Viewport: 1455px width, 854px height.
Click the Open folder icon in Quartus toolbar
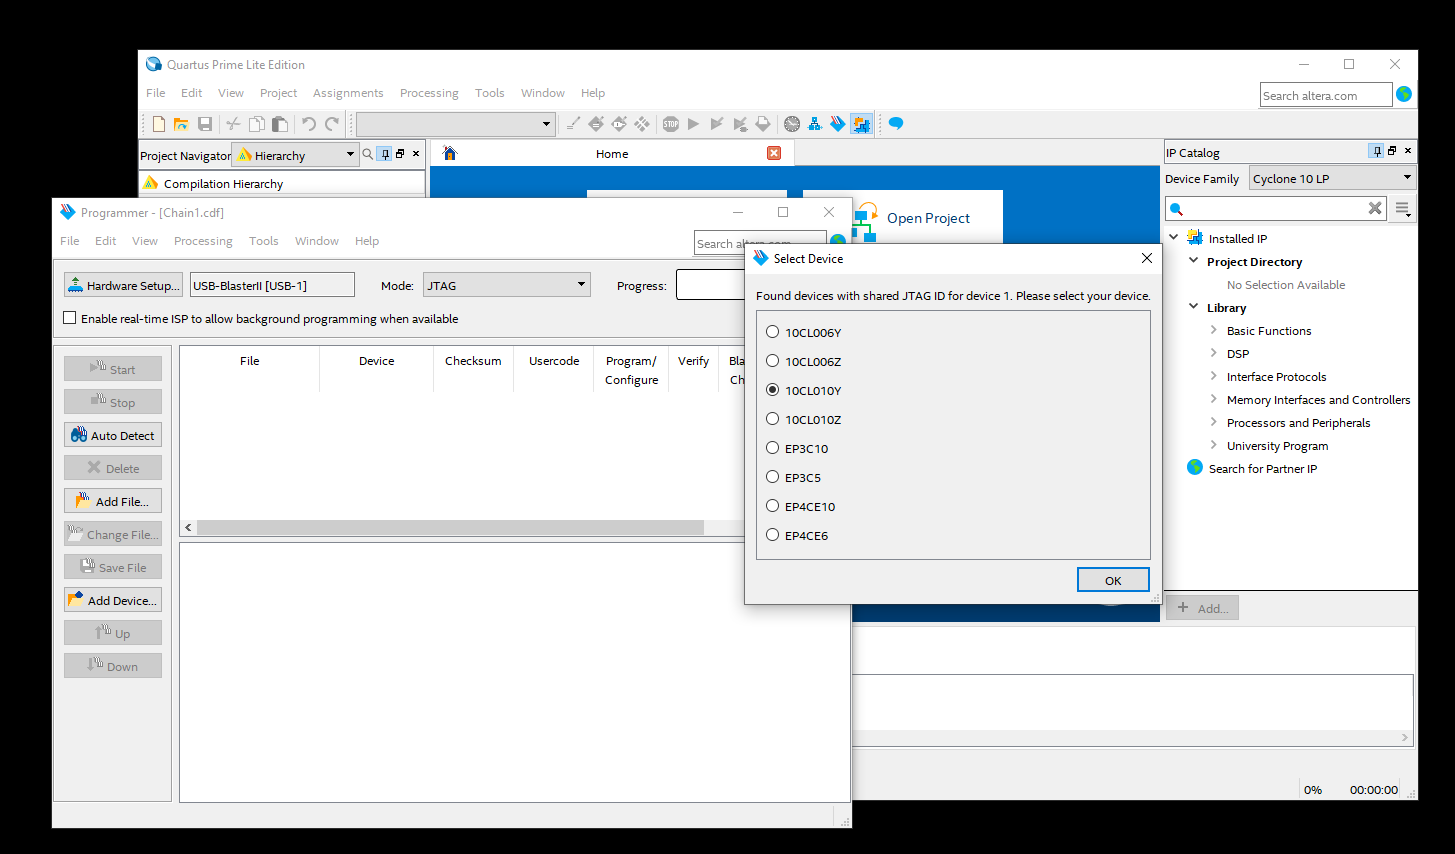(181, 124)
